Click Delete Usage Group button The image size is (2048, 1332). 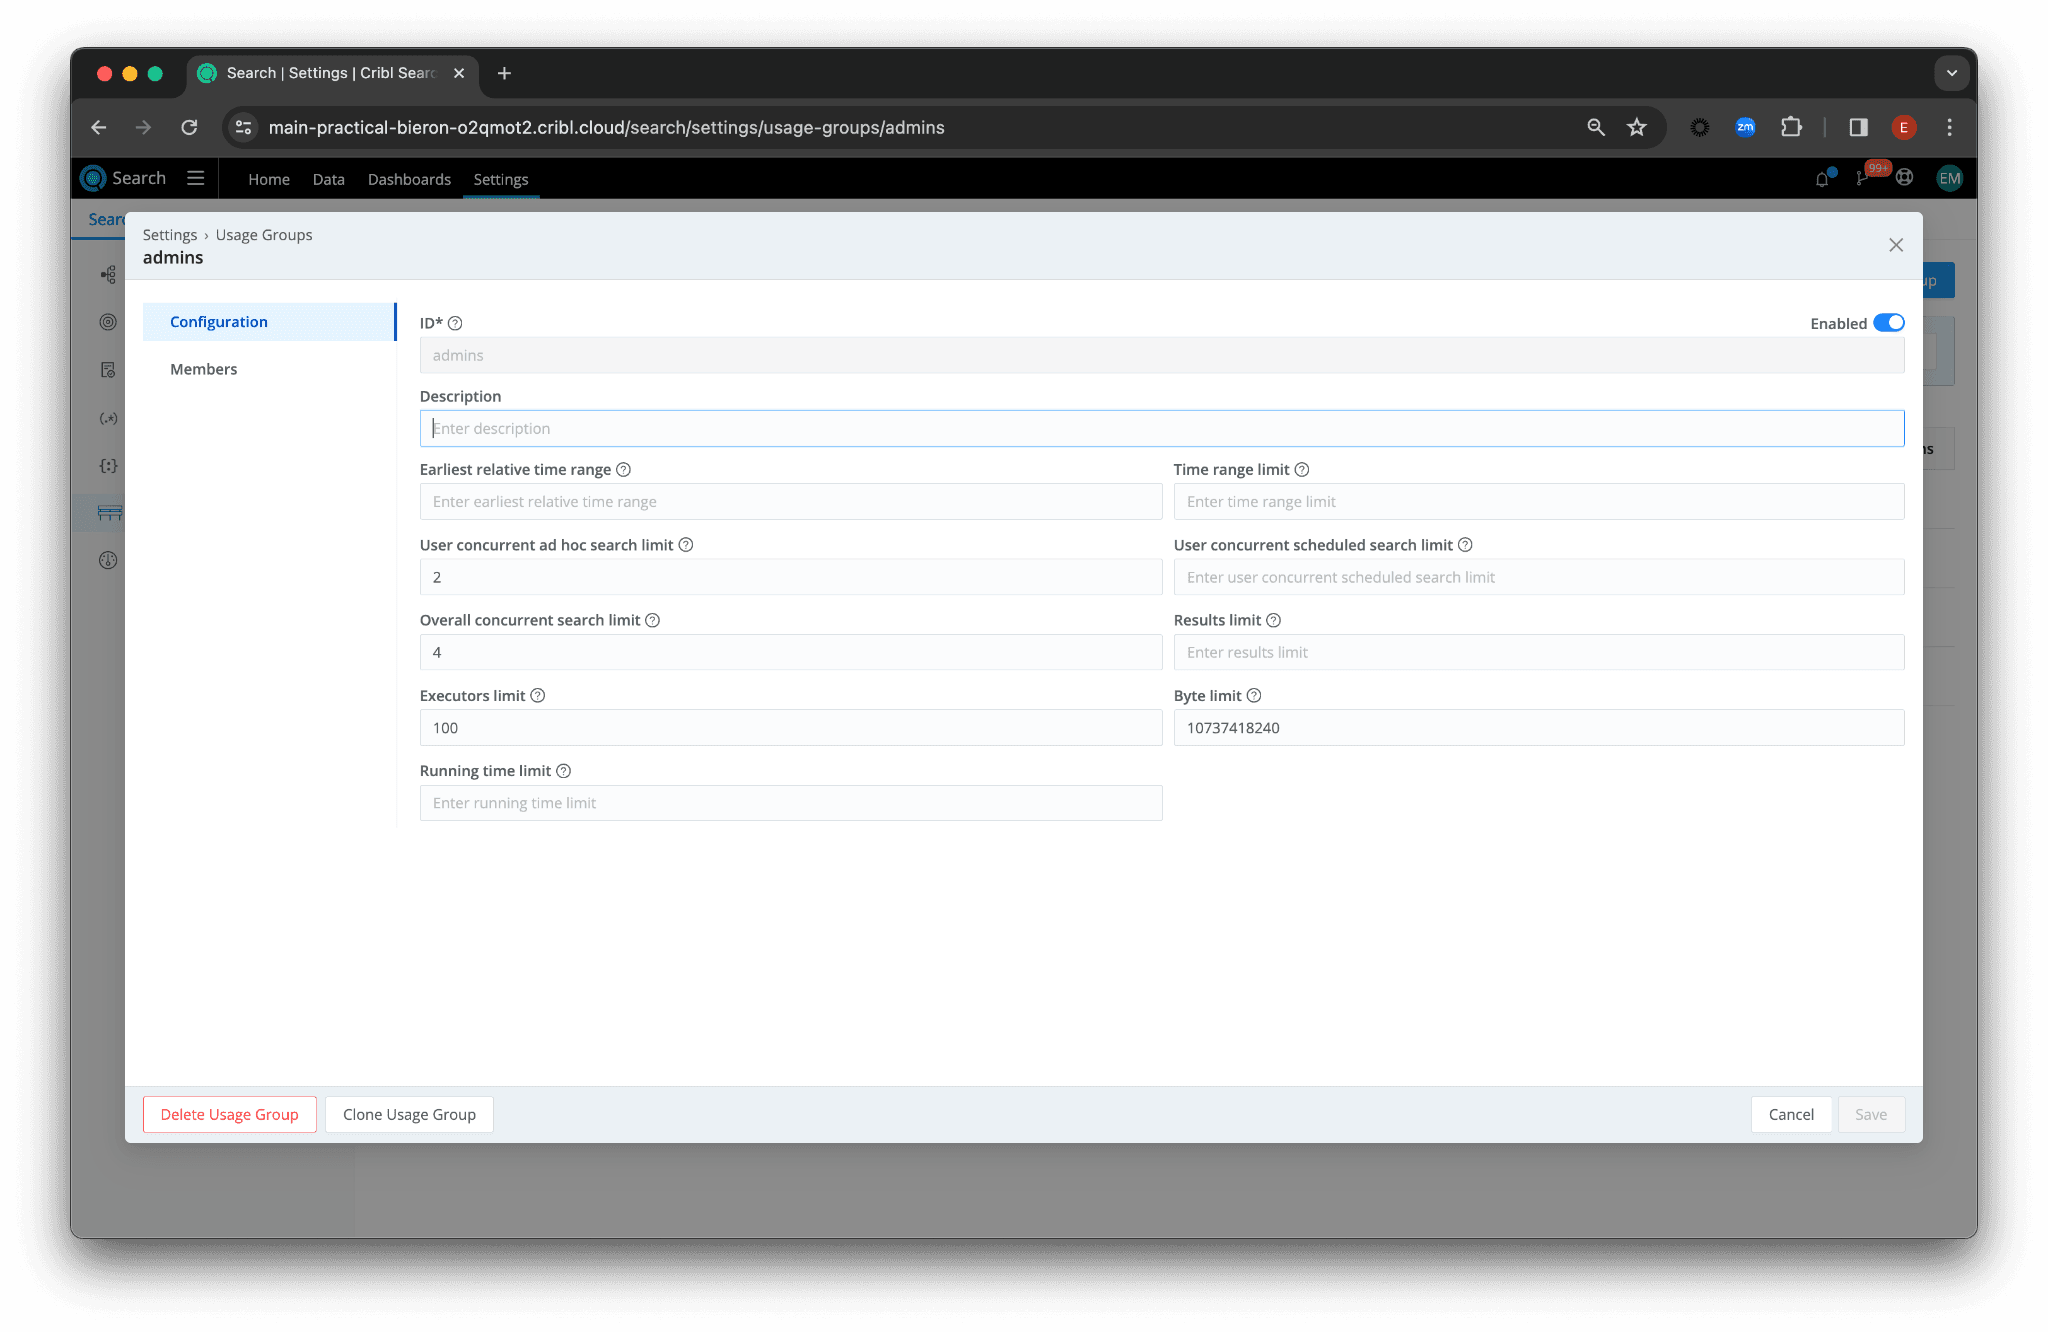click(x=229, y=1114)
